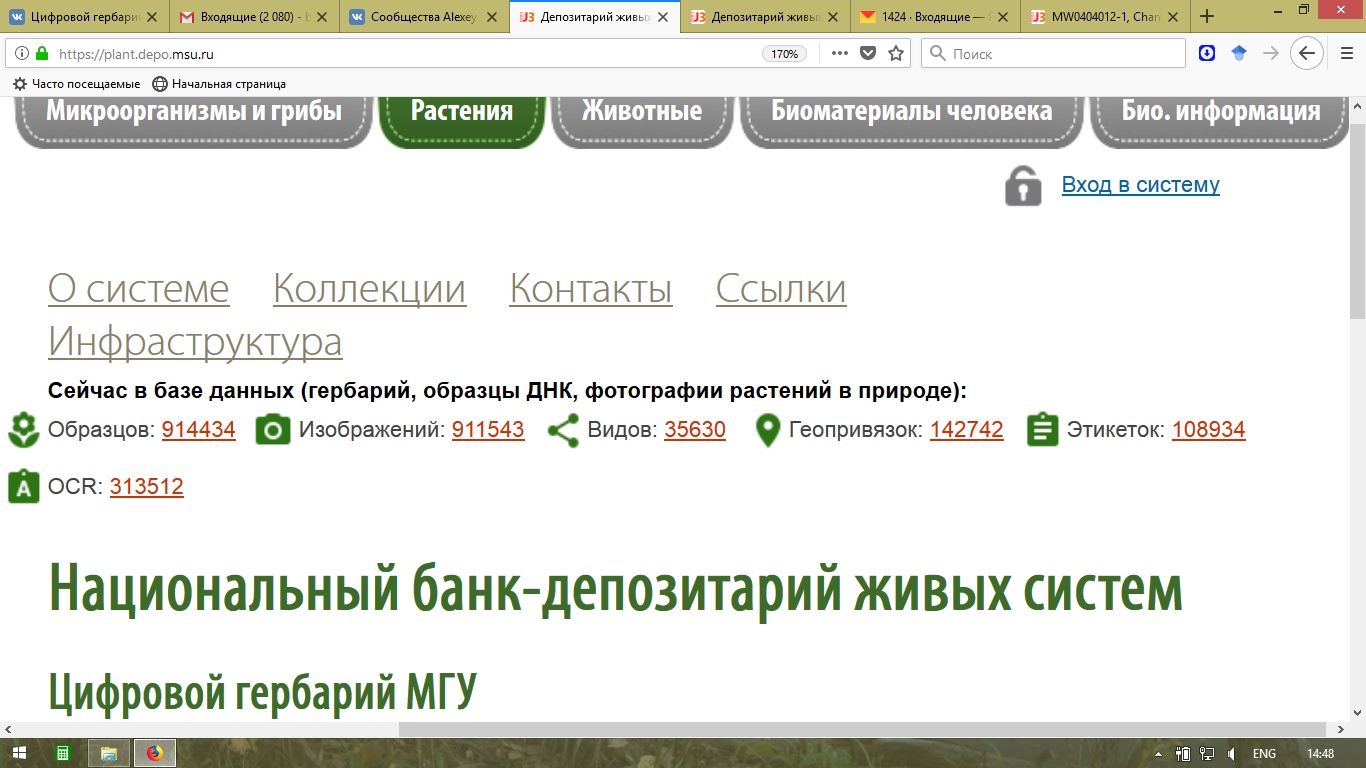Switch to Сообщества Alexey VK tab
This screenshot has height=768, width=1366.
click(x=424, y=16)
